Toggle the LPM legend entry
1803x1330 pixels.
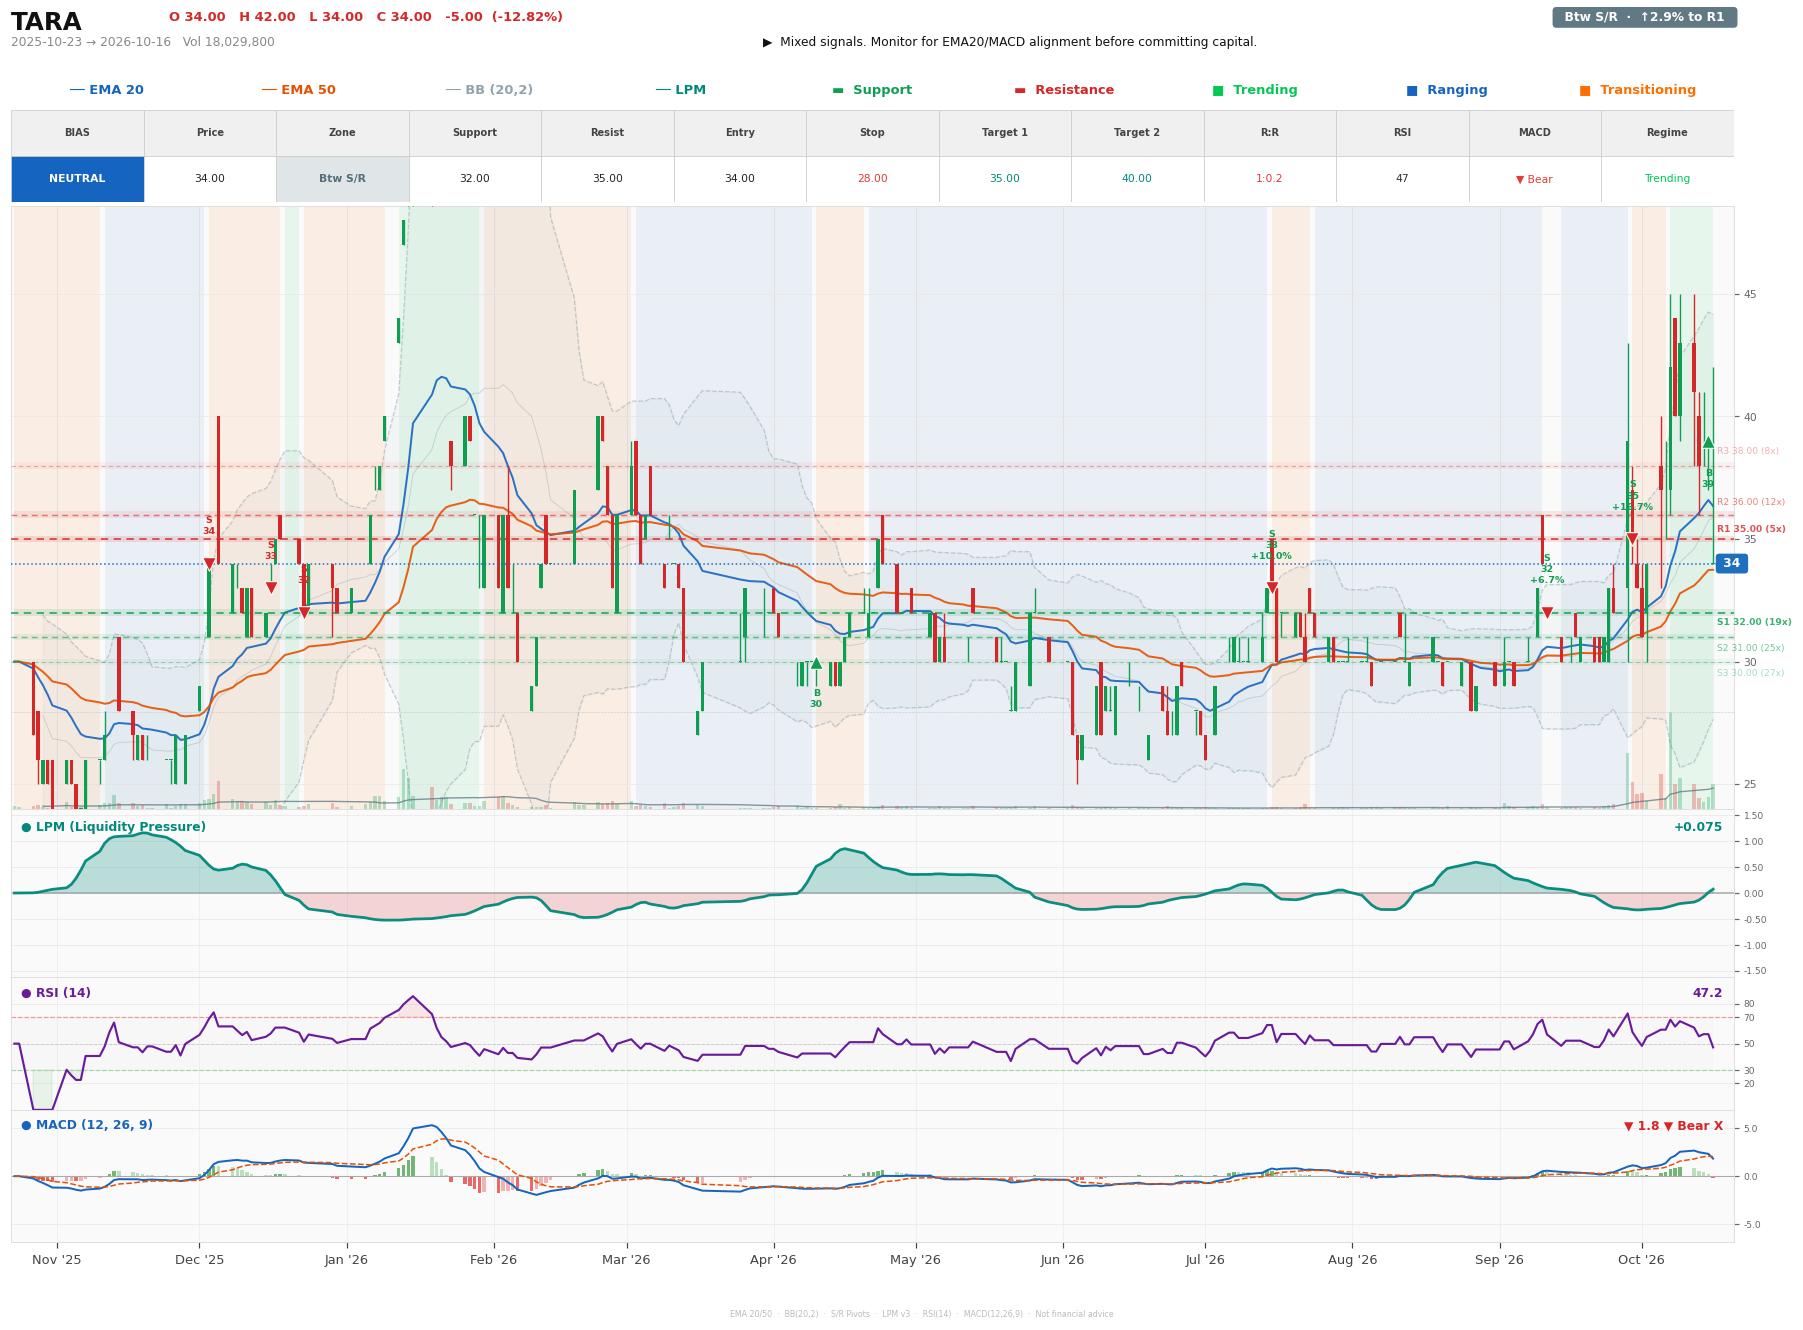(x=681, y=90)
